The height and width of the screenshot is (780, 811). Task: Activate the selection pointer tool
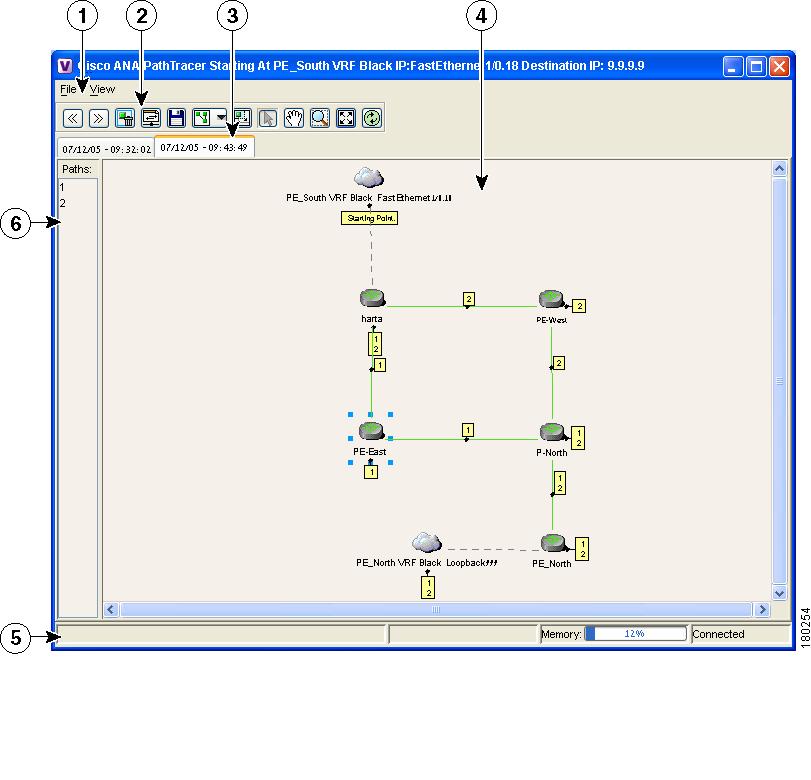[x=267, y=118]
